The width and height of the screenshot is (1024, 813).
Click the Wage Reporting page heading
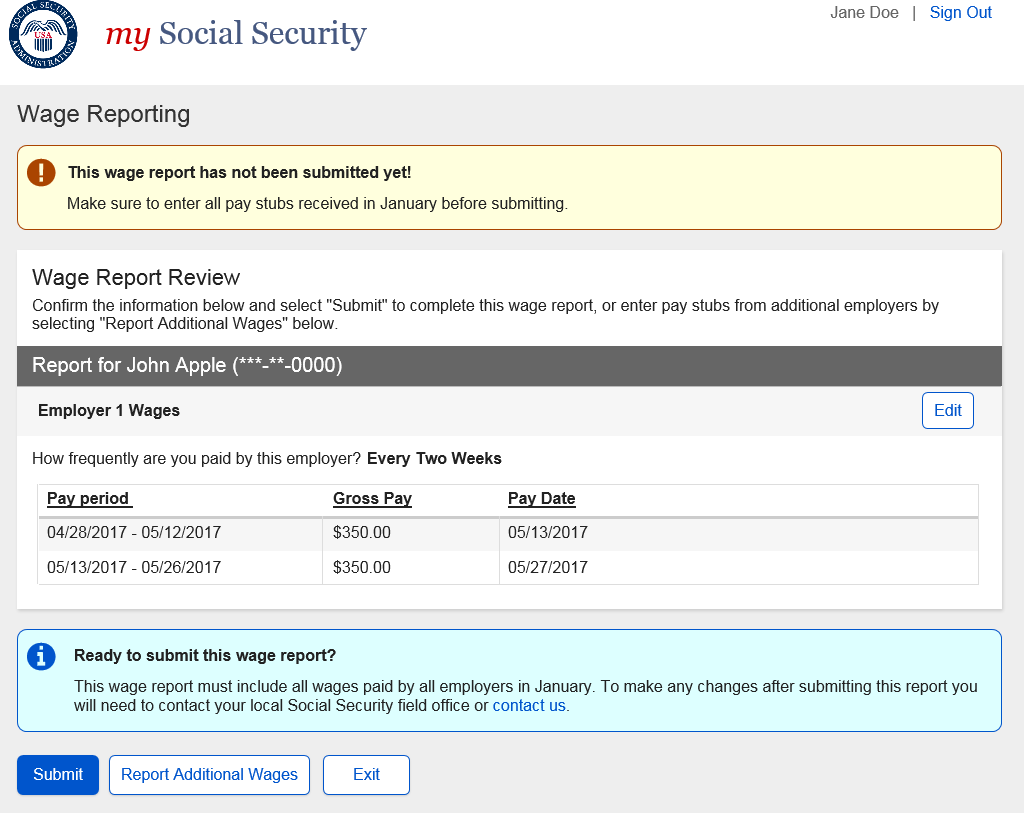tap(103, 114)
